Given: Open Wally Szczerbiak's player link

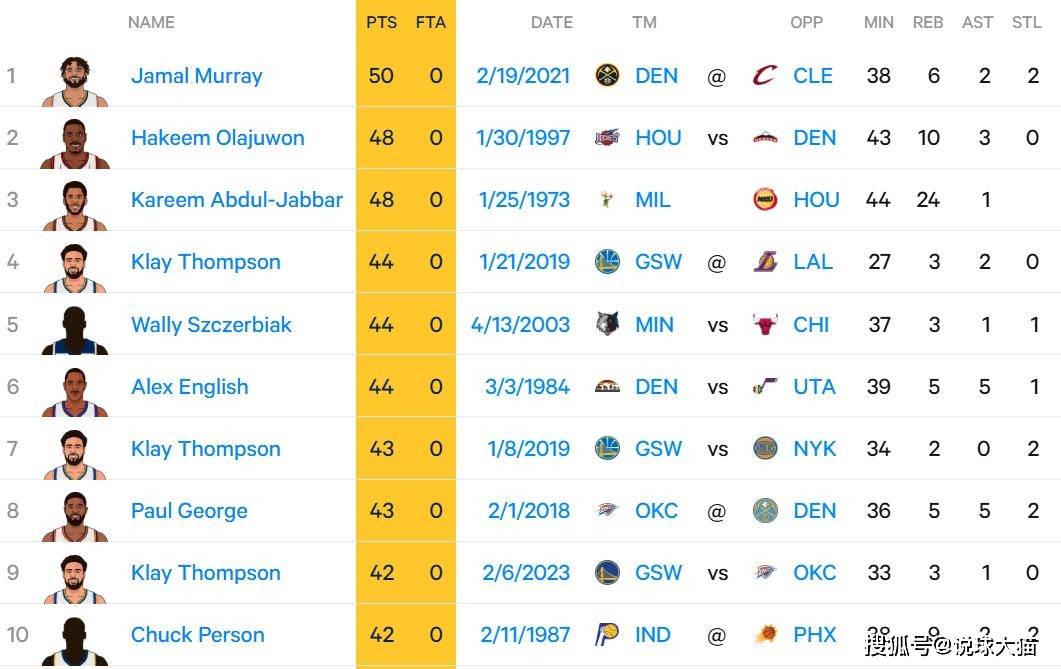Looking at the screenshot, I should click(212, 324).
